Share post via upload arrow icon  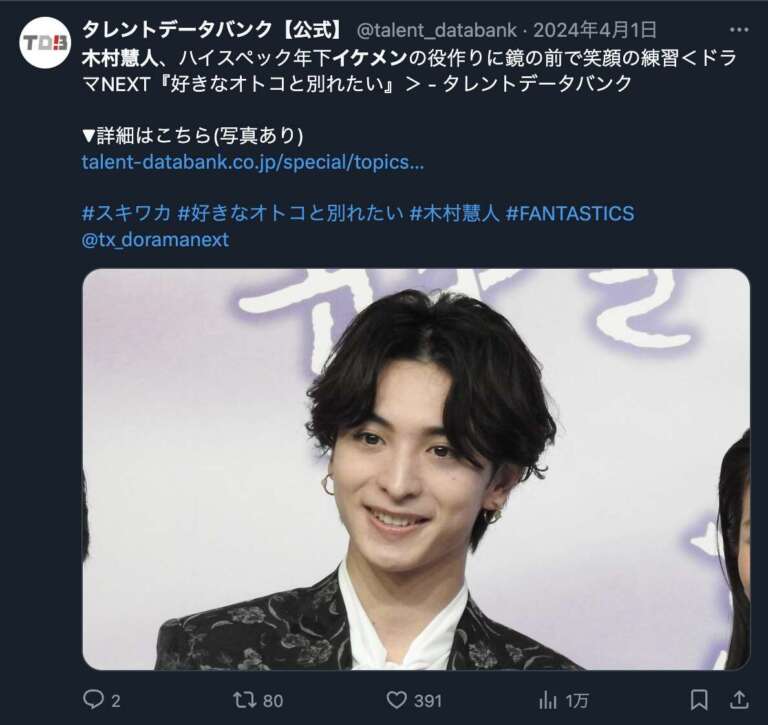pyautogui.click(x=739, y=700)
